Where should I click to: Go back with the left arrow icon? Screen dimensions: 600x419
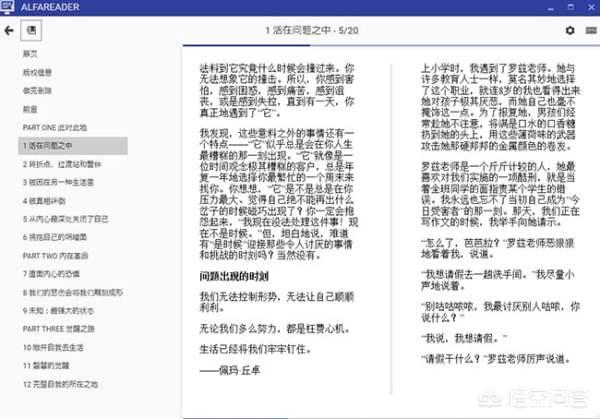(9, 30)
